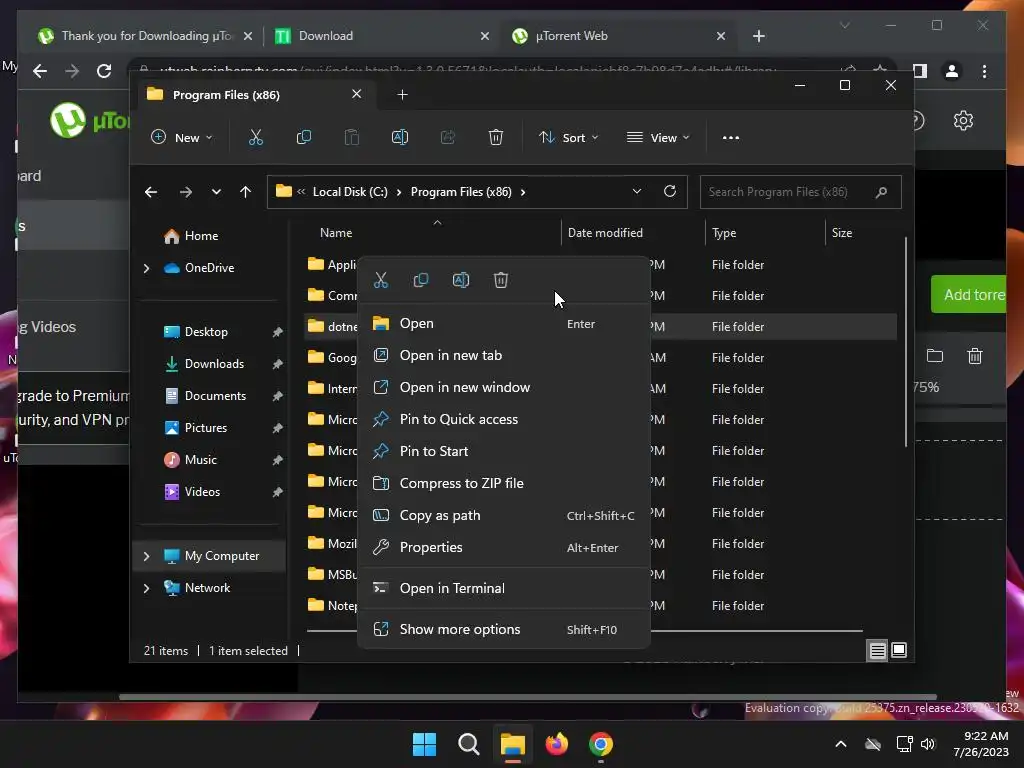Screen dimensions: 1024x768
Task: Close the Program Files (x86) tab
Action: pos(357,94)
